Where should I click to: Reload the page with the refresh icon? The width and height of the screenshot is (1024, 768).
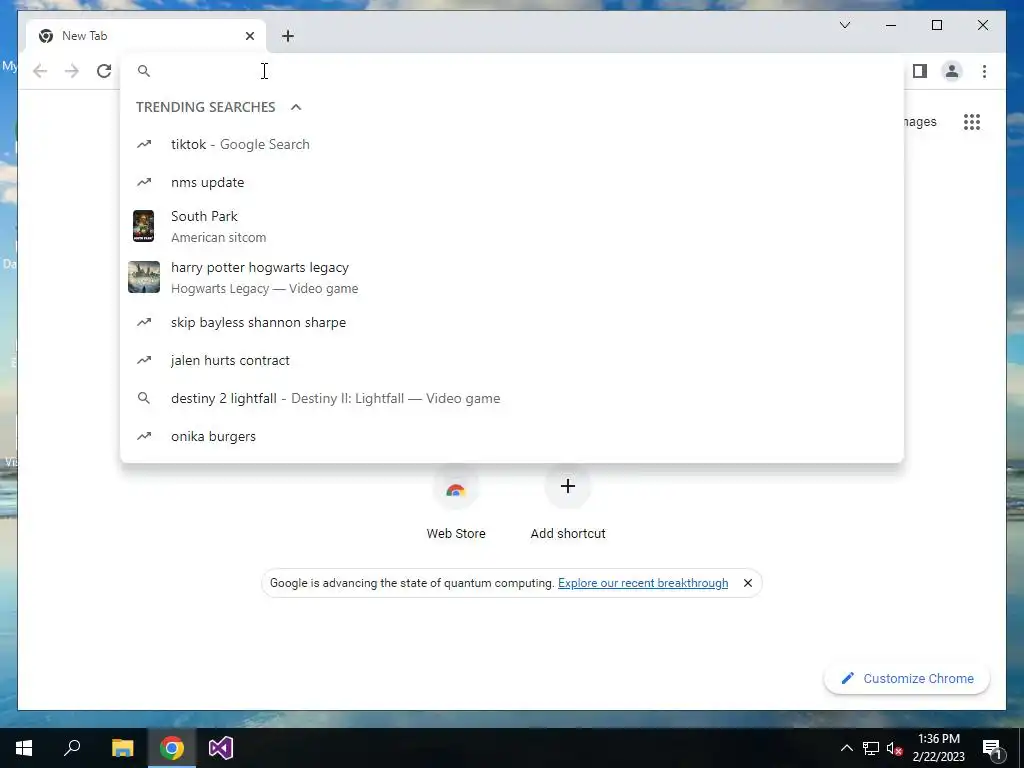[104, 71]
